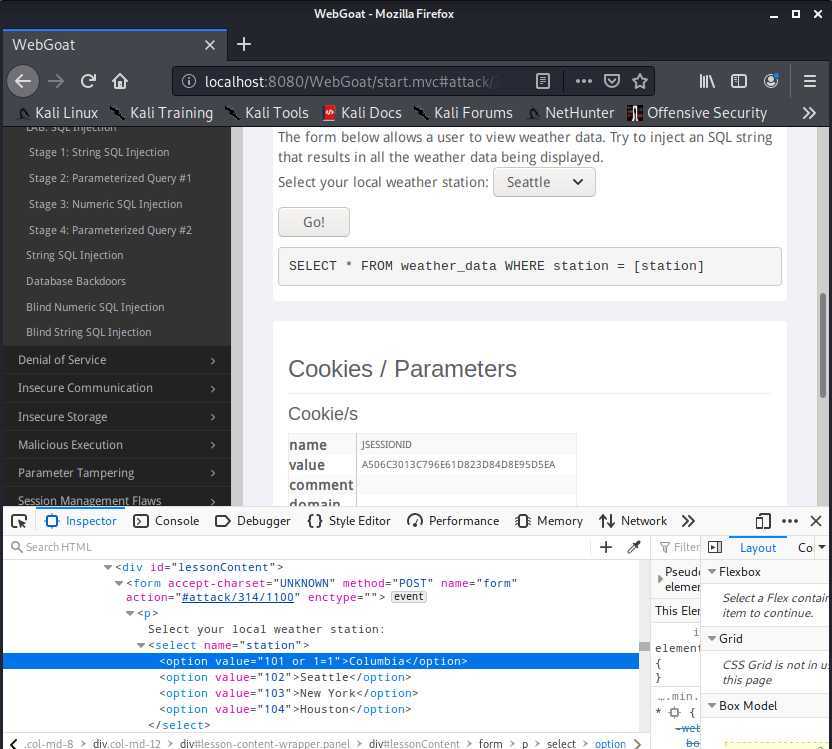Open page actions three-dot menu in address bar
The width and height of the screenshot is (832, 749).
tap(583, 81)
